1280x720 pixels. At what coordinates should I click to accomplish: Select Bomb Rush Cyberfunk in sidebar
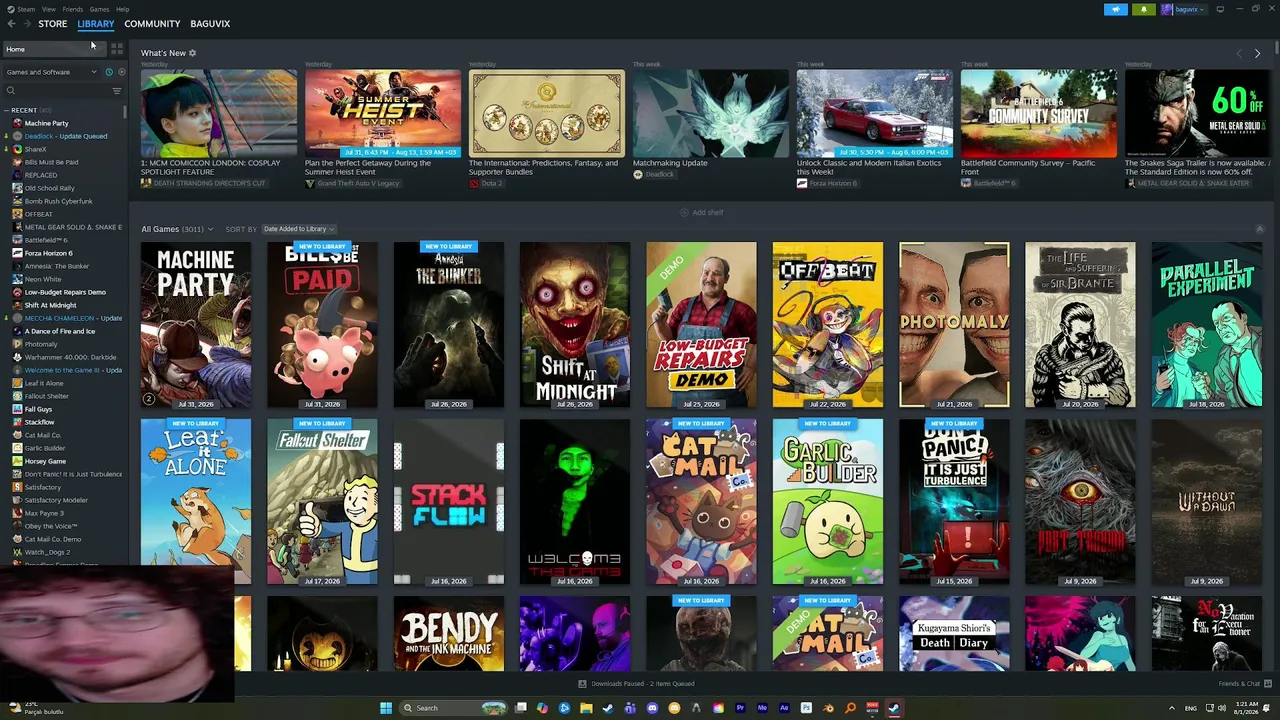pyautogui.click(x=65, y=201)
